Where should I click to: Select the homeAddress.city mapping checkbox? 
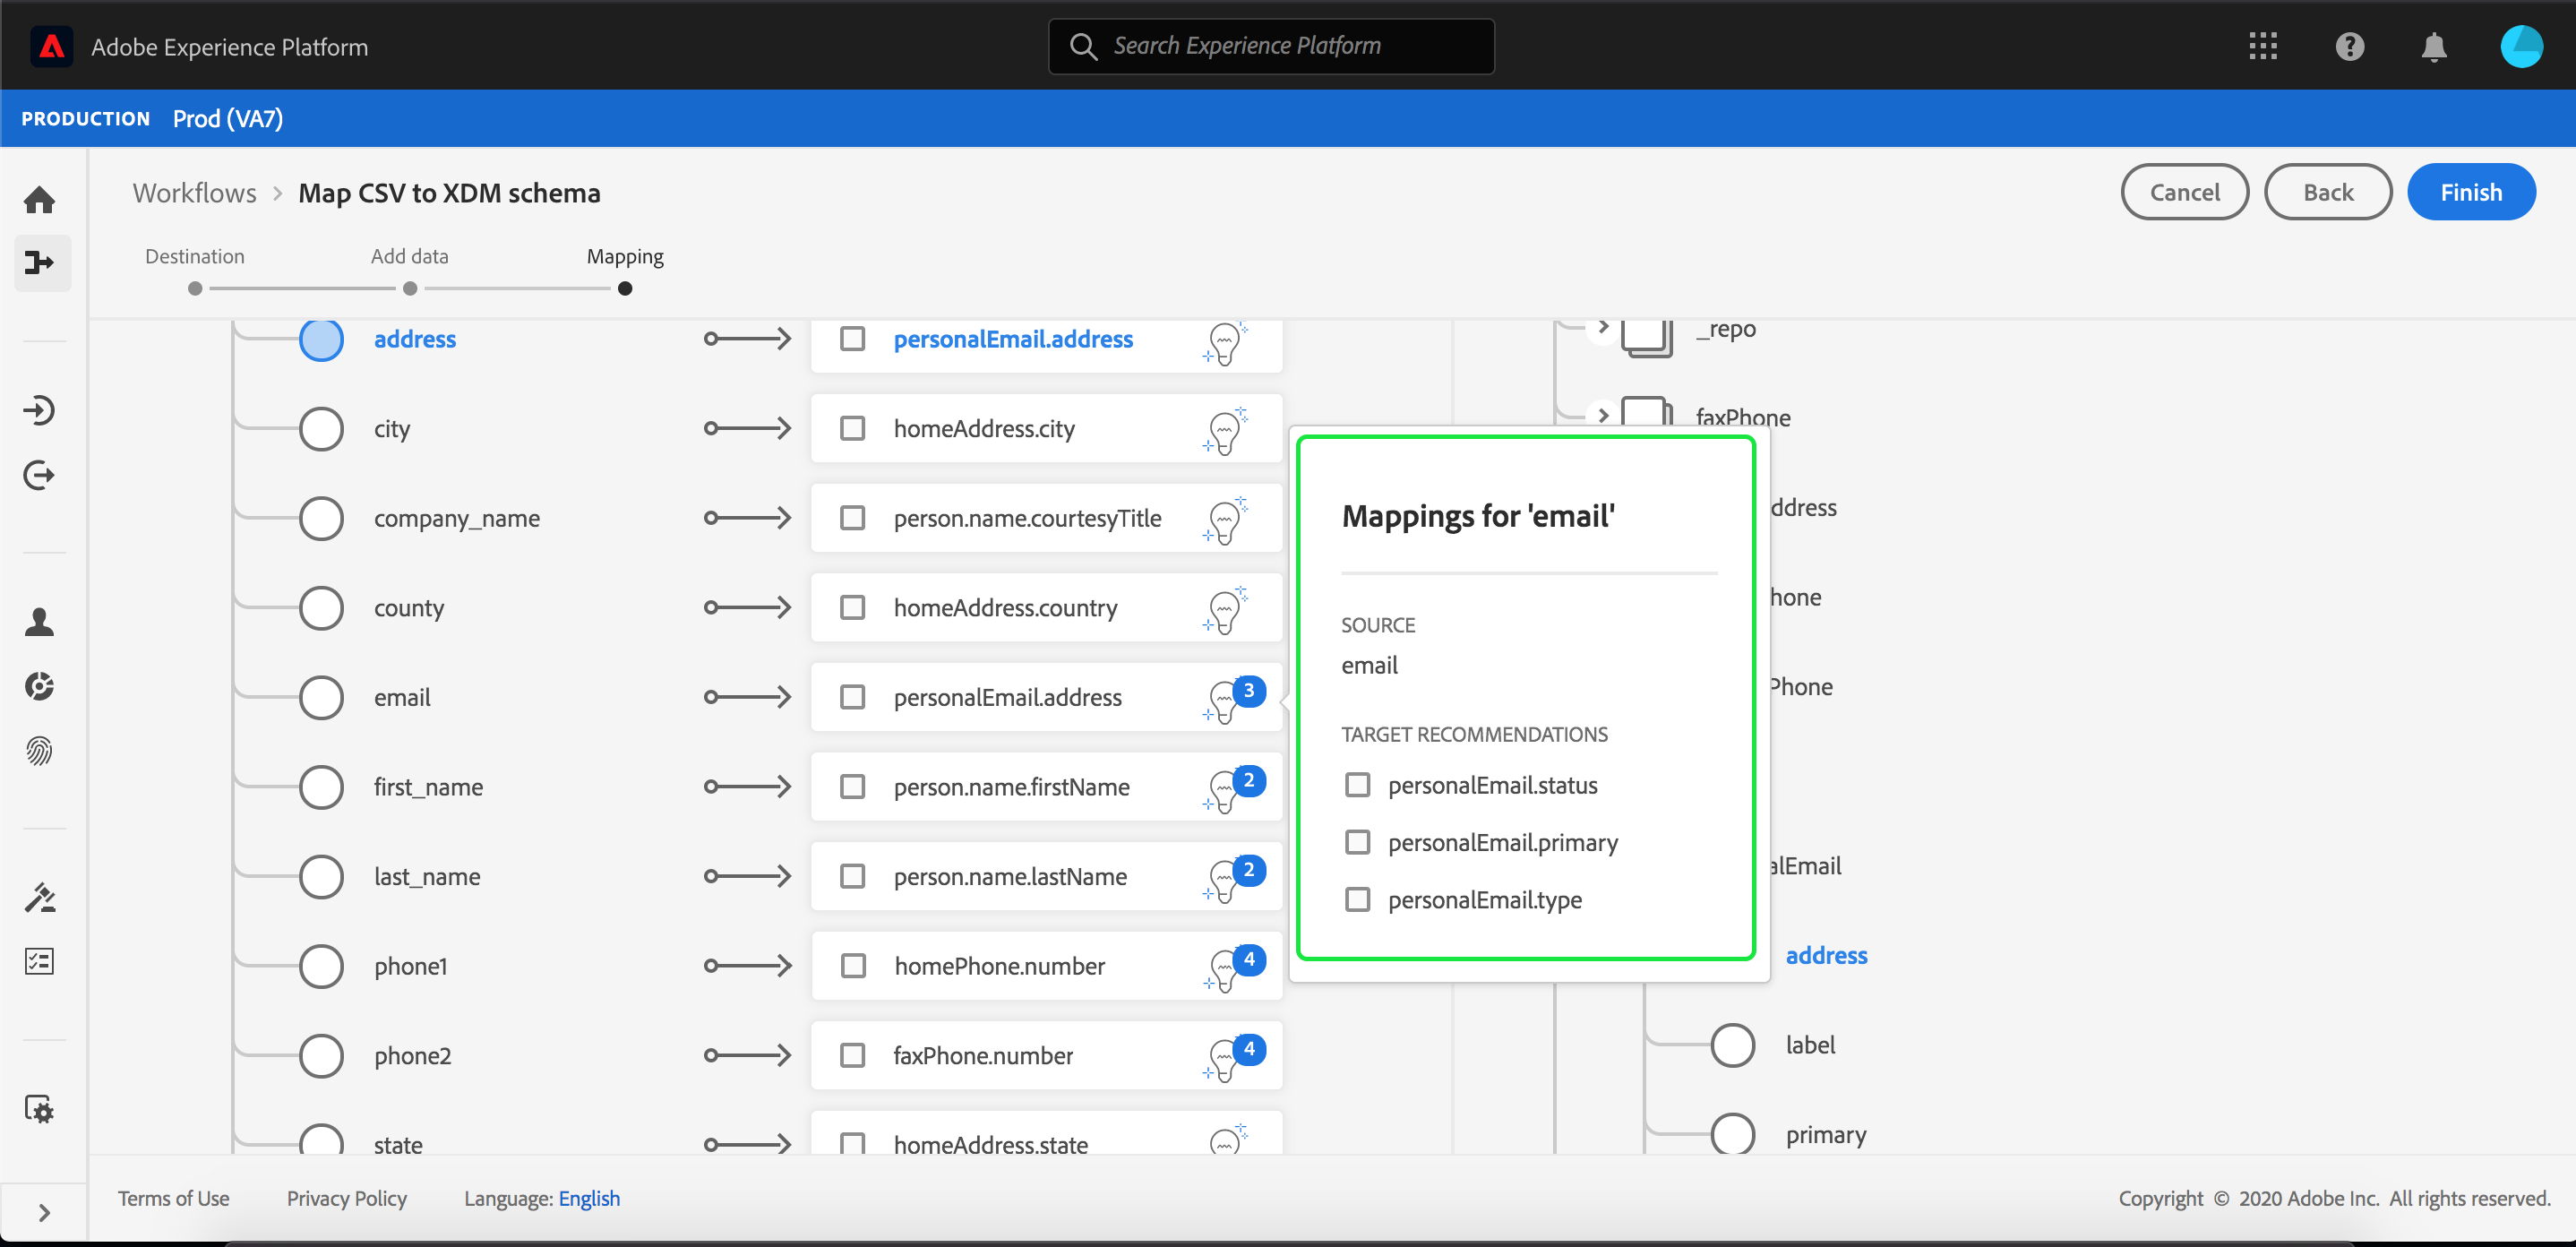(x=852, y=429)
